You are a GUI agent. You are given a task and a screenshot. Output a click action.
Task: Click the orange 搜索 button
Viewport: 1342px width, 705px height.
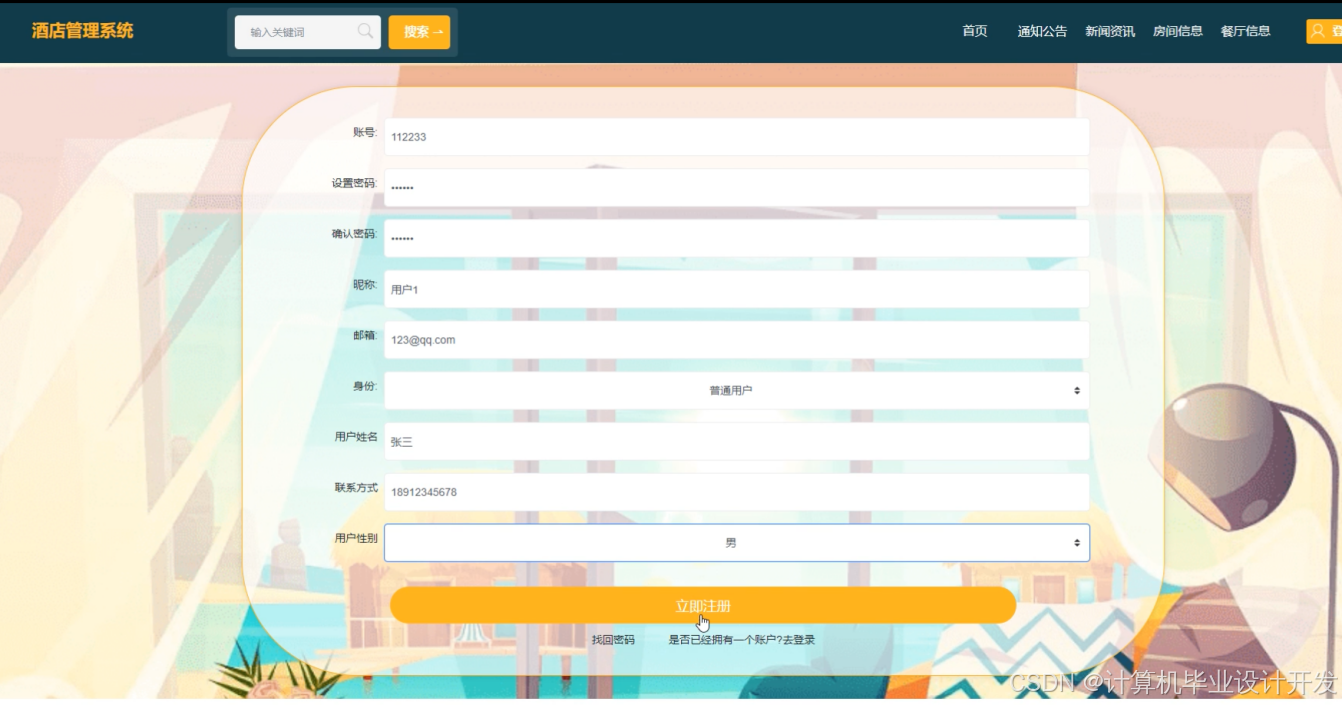point(419,32)
